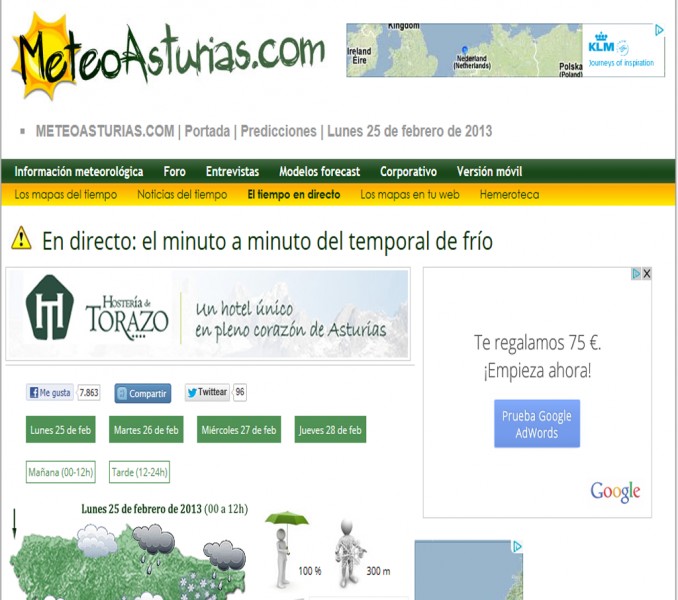This screenshot has width=678, height=600.
Task: Click the AdChoices icon on KLM ad
Action: [x=659, y=31]
